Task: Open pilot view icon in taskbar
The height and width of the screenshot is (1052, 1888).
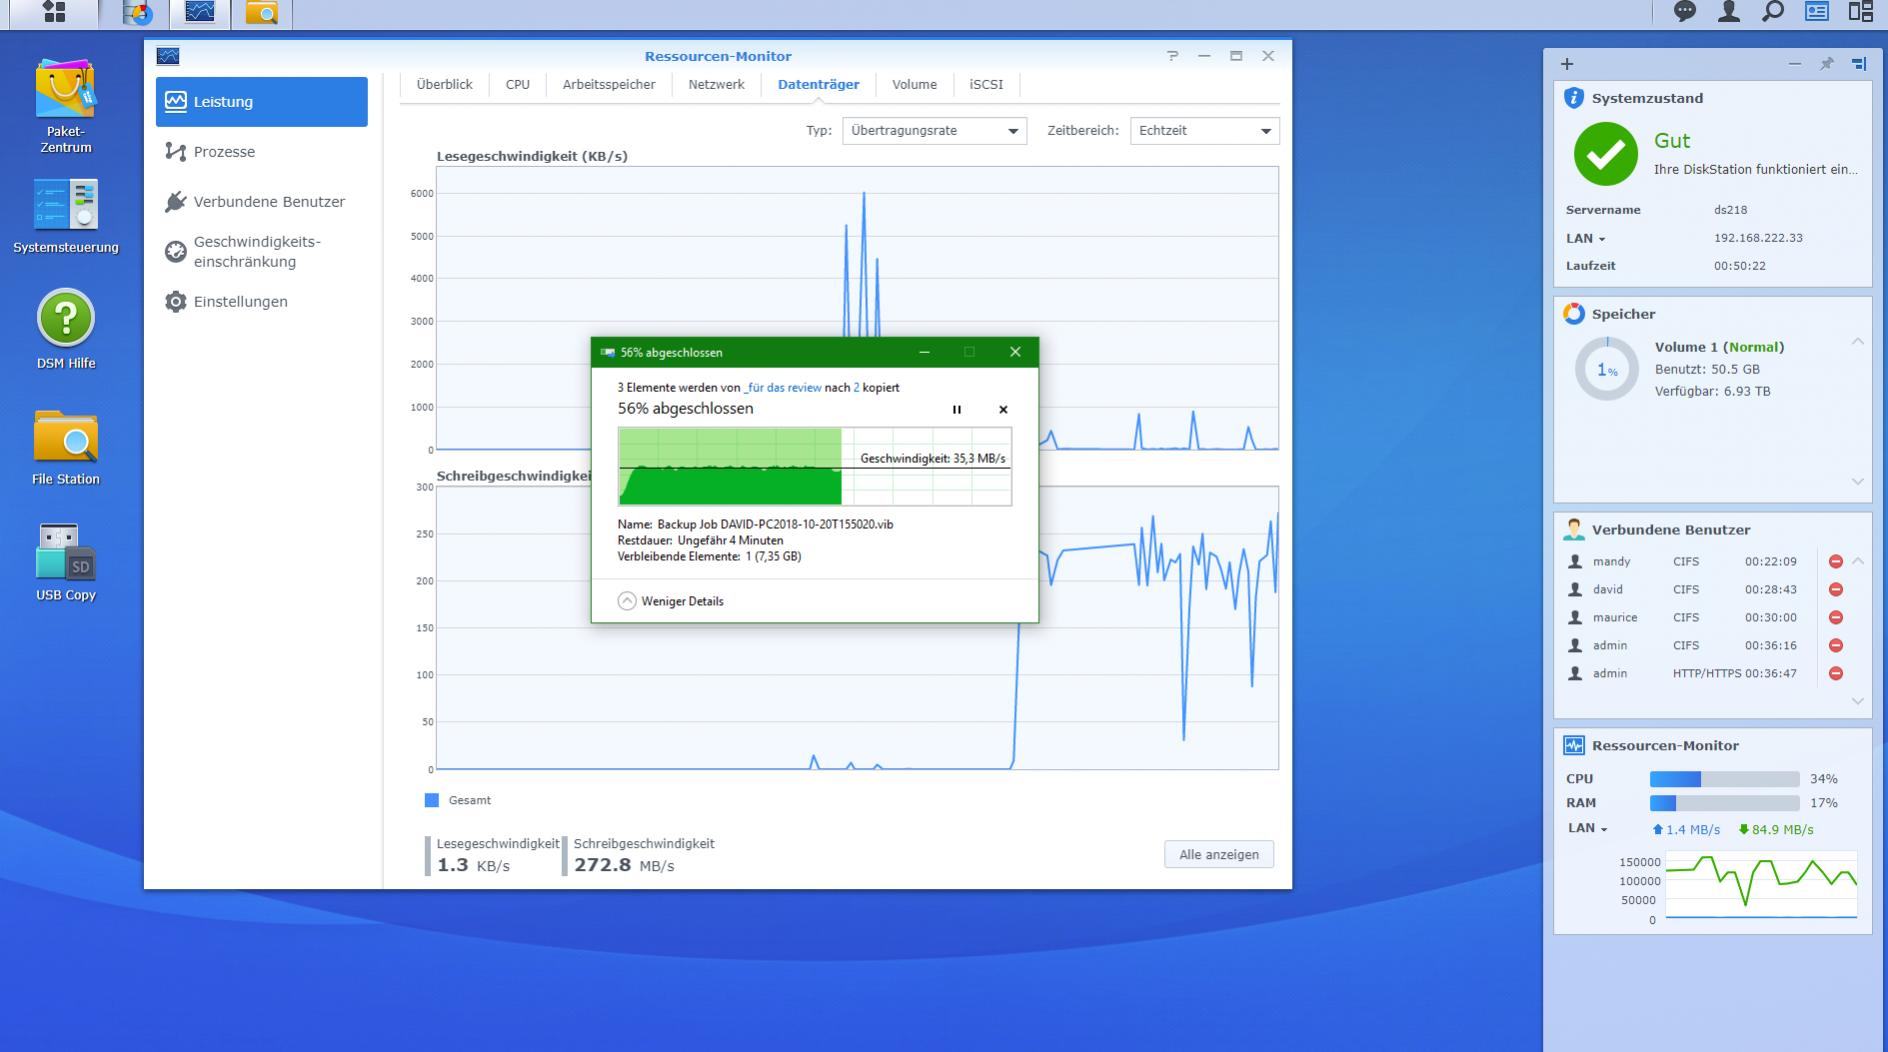Action: pos(1861,12)
